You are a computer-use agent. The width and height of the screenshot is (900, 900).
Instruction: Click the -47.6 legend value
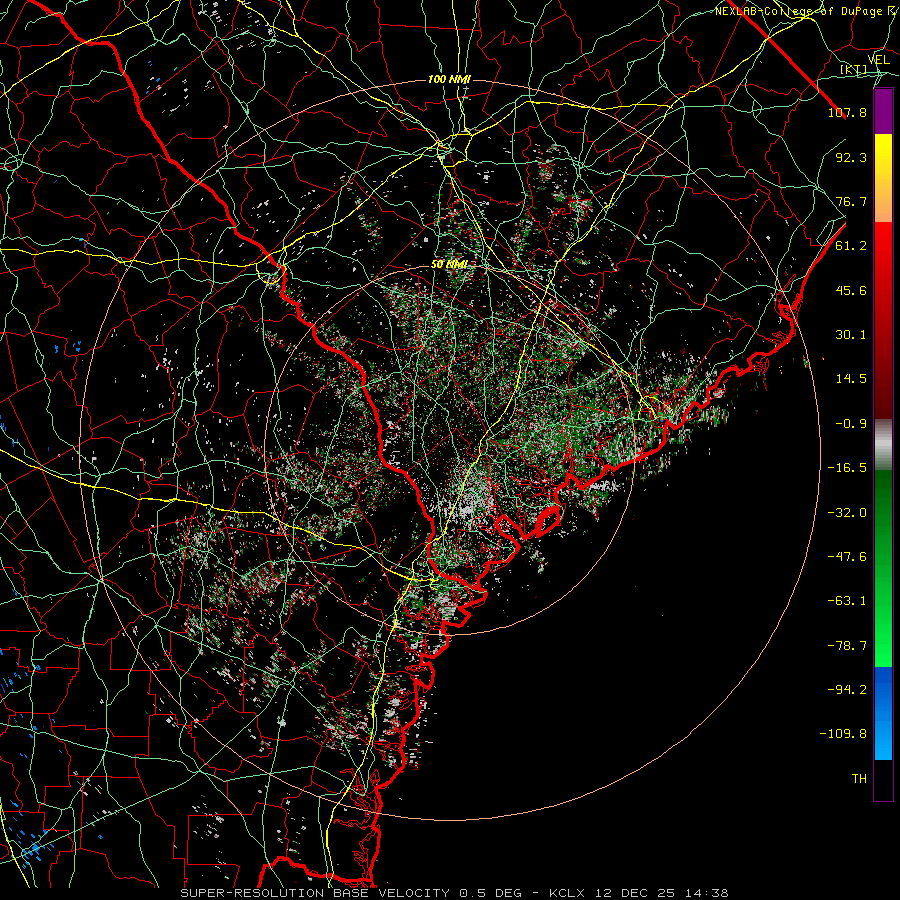[x=847, y=557]
